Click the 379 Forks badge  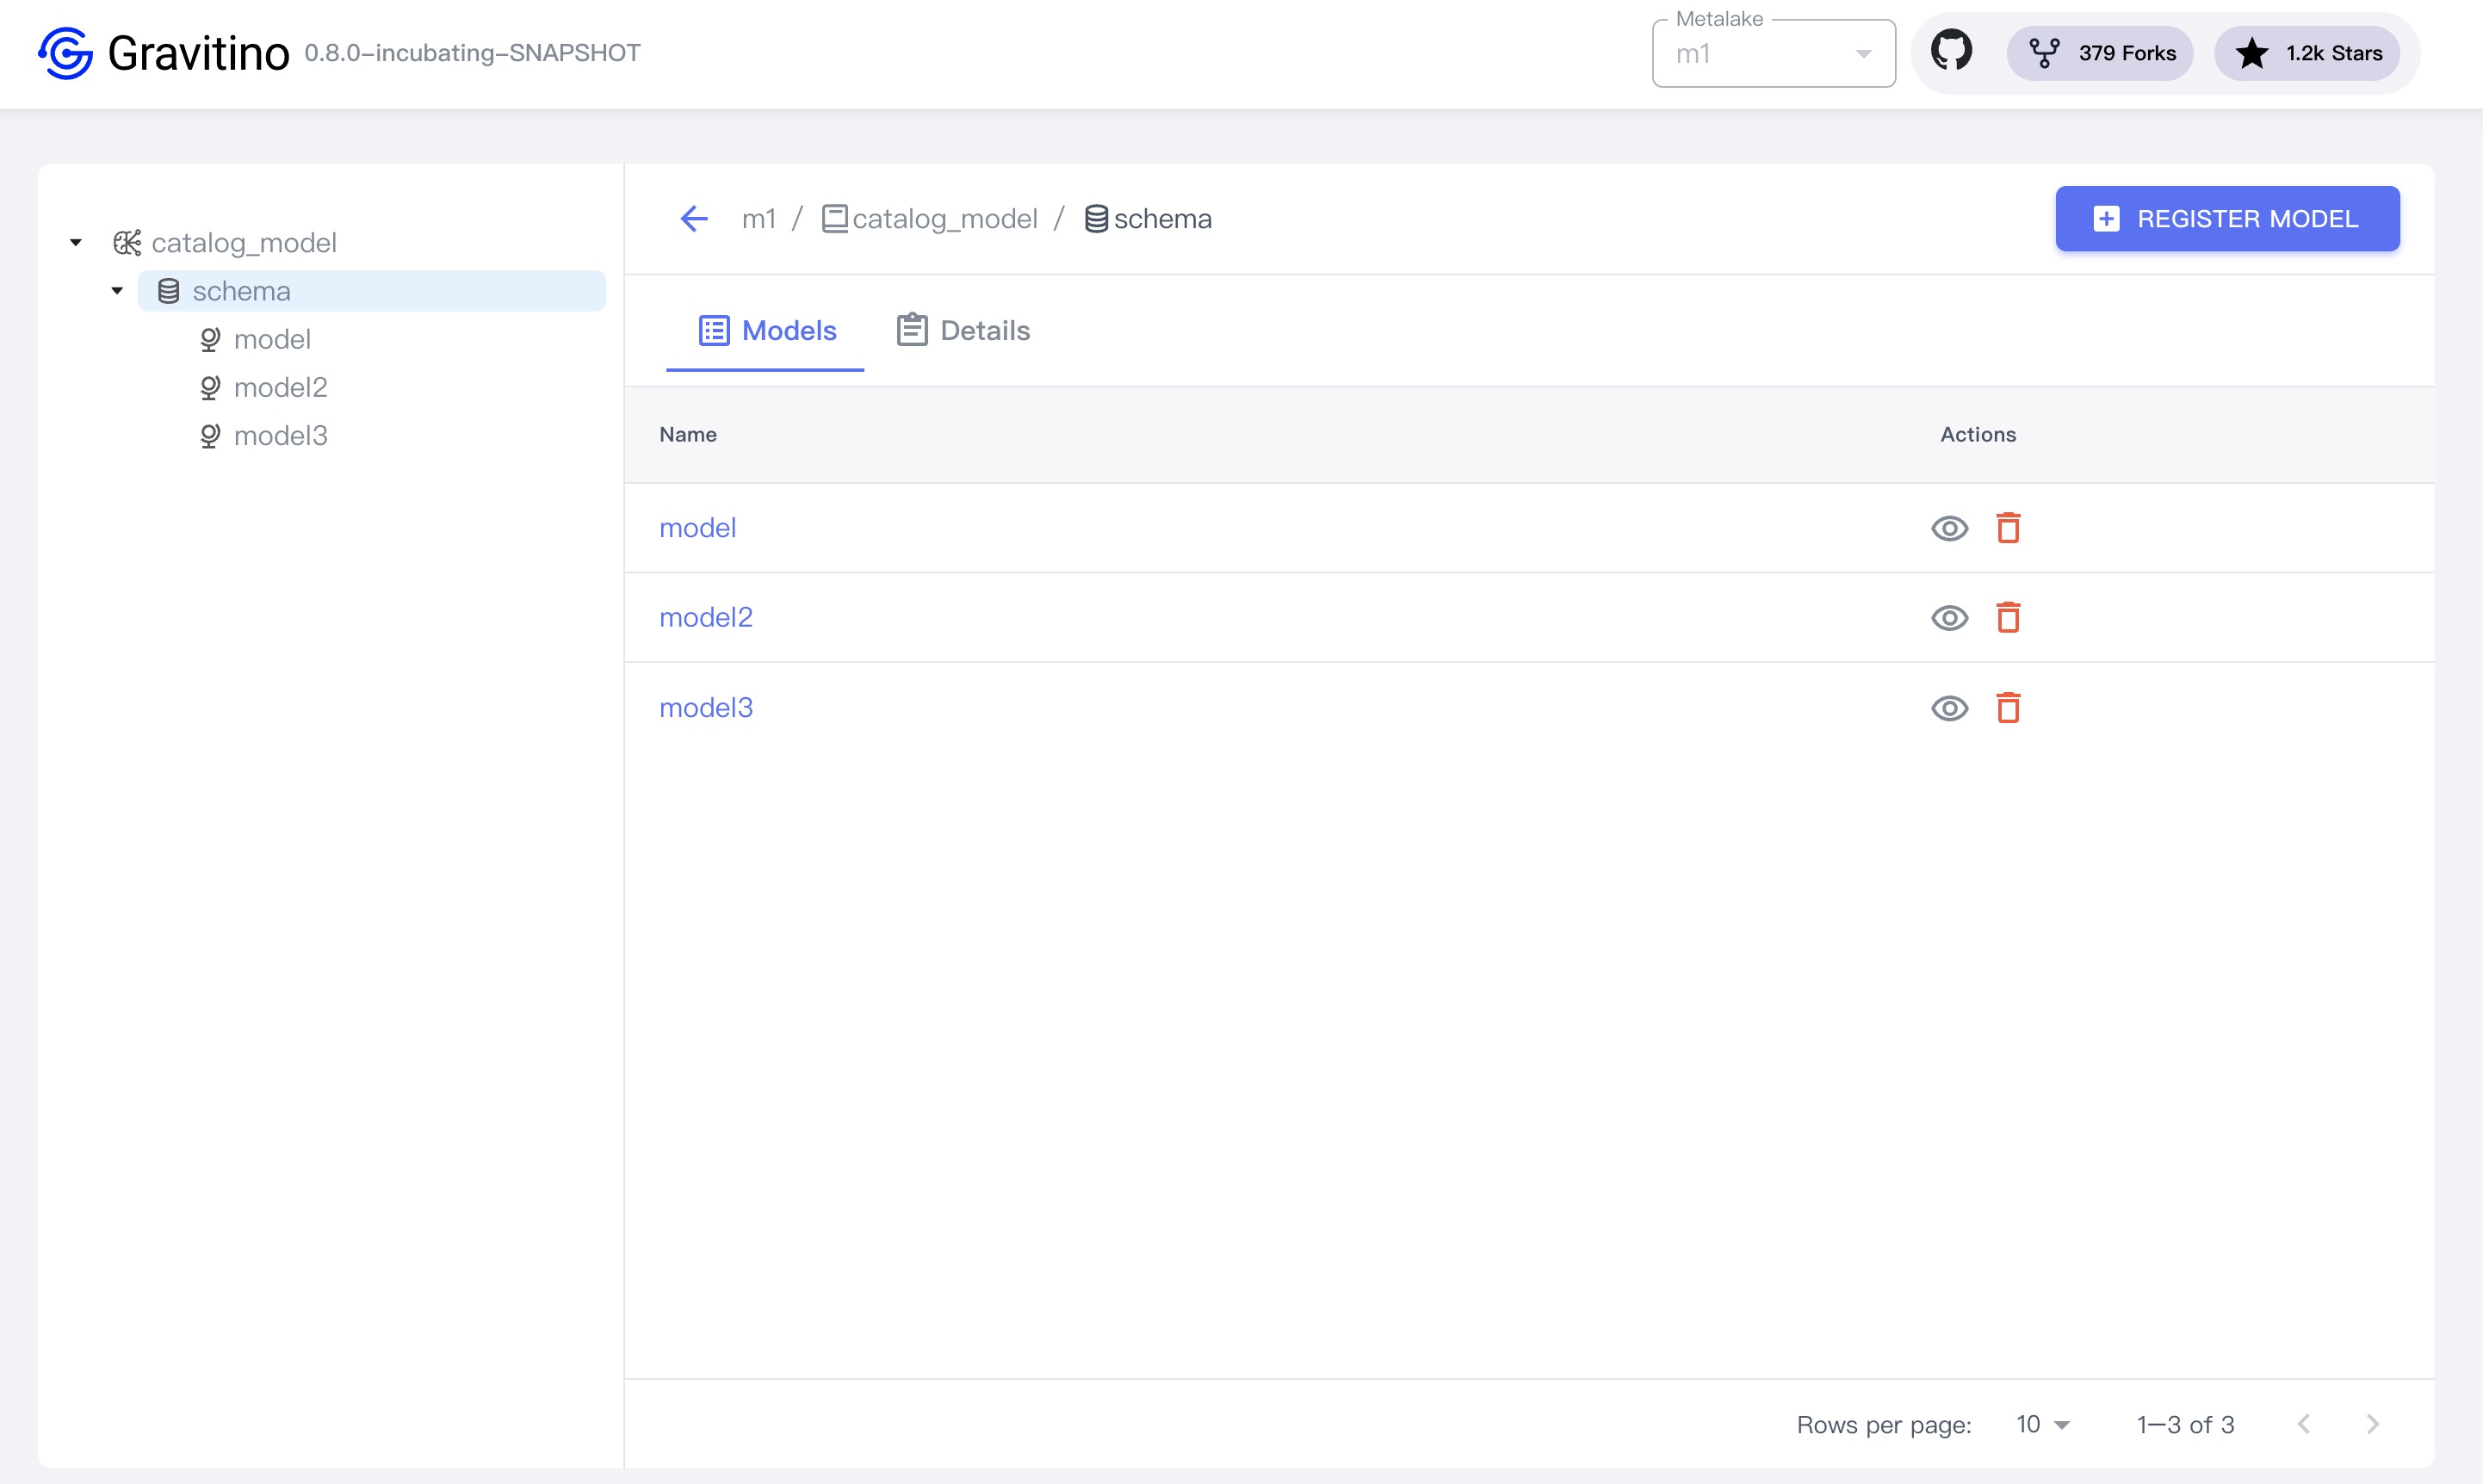[2100, 53]
